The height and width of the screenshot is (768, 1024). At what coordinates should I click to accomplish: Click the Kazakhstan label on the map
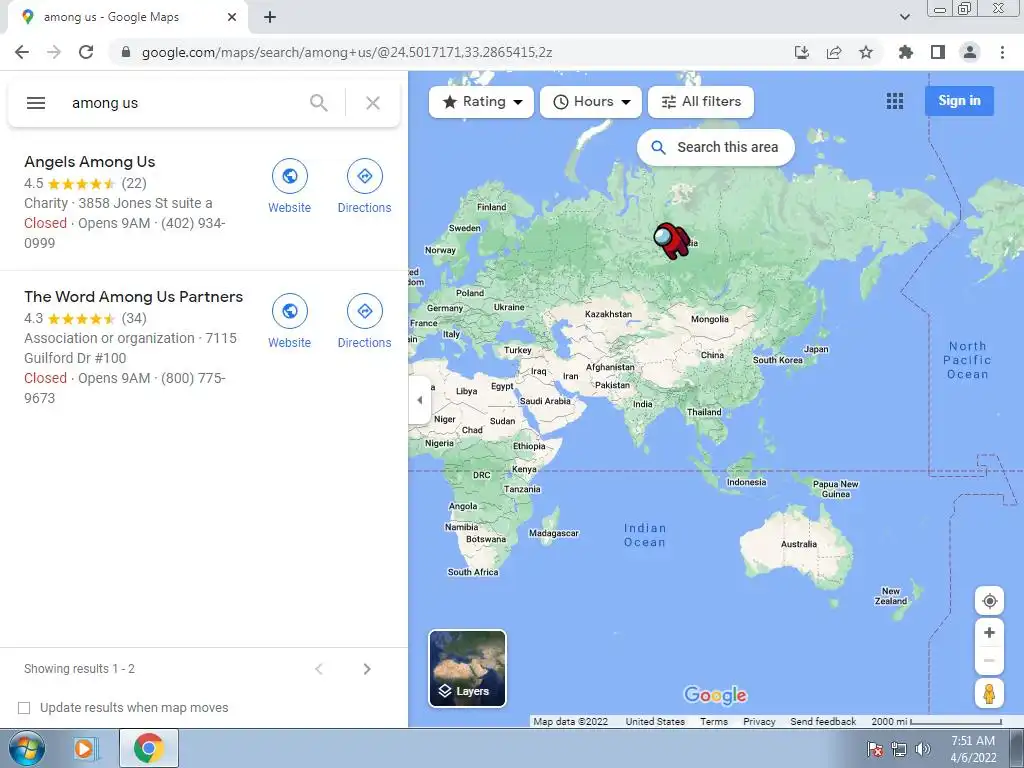point(608,314)
